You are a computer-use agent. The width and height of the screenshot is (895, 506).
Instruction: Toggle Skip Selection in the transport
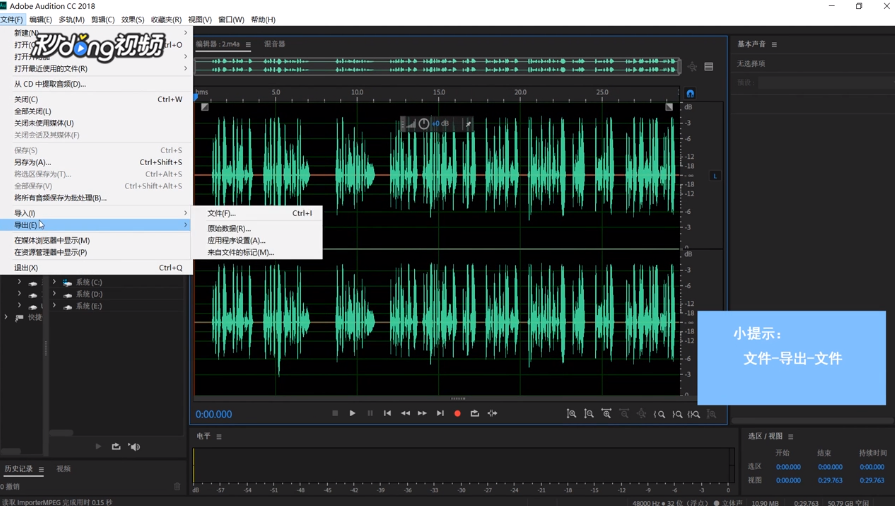click(493, 413)
